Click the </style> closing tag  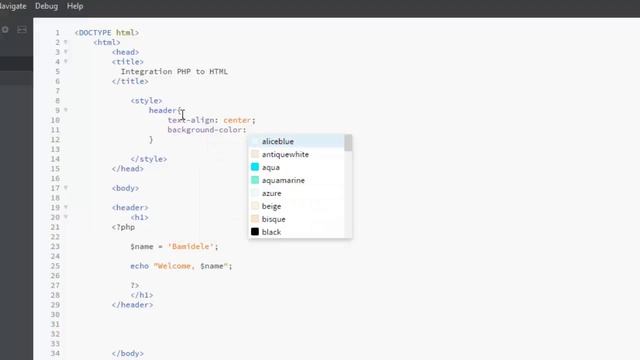(x=149, y=159)
